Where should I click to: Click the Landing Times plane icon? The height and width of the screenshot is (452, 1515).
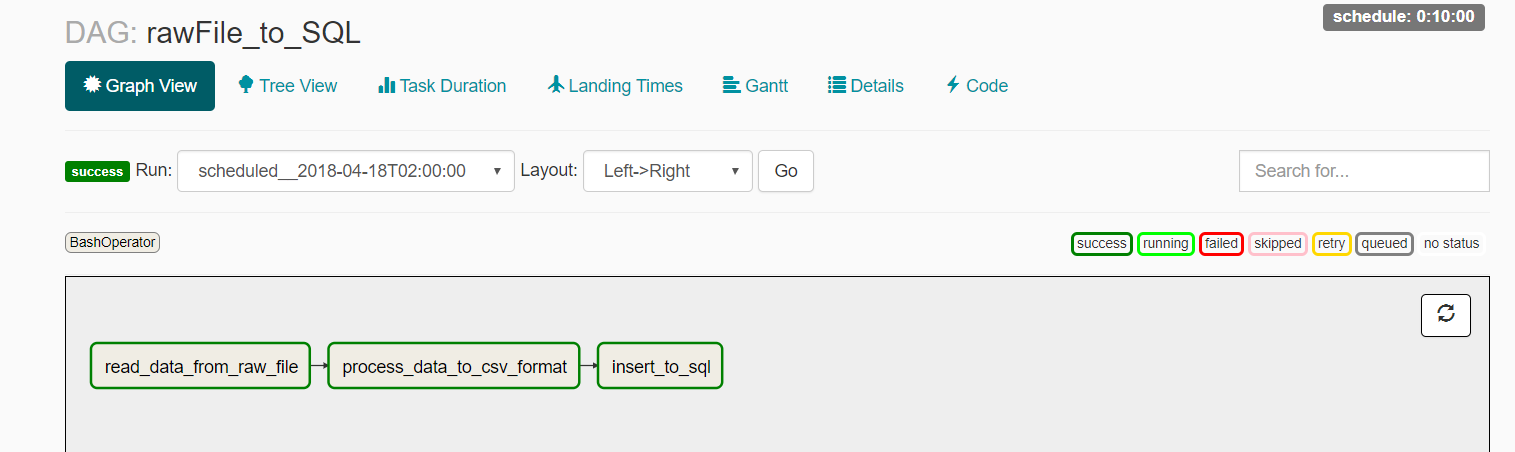click(556, 85)
